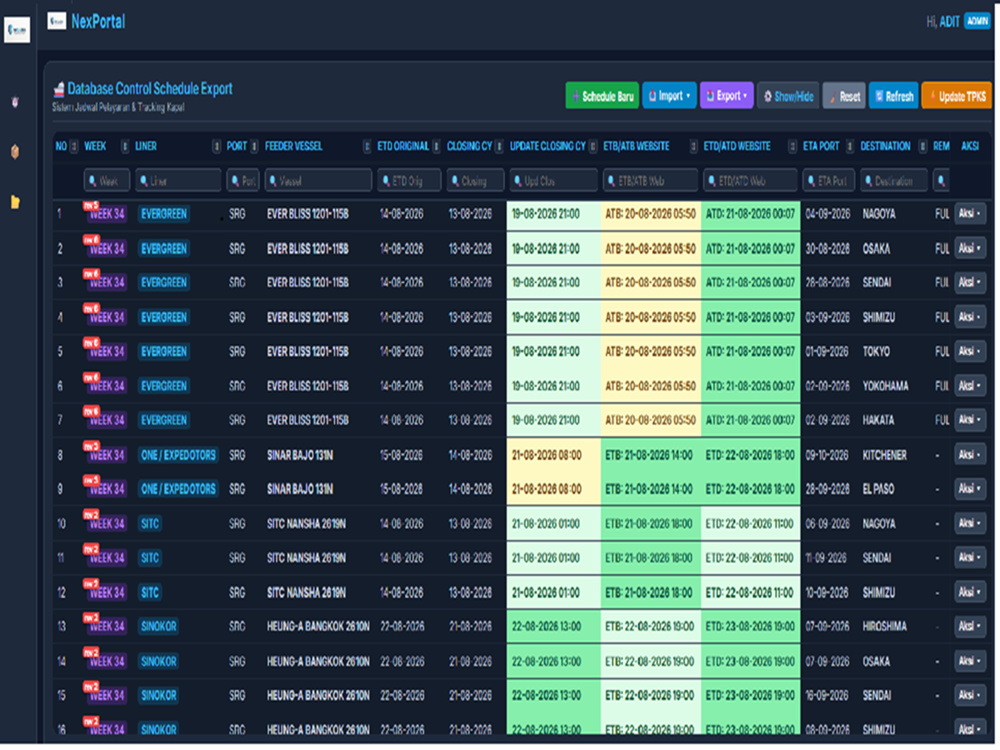Focus the Port filter field
Image resolution: width=1000 pixels, height=750 pixels.
click(242, 181)
